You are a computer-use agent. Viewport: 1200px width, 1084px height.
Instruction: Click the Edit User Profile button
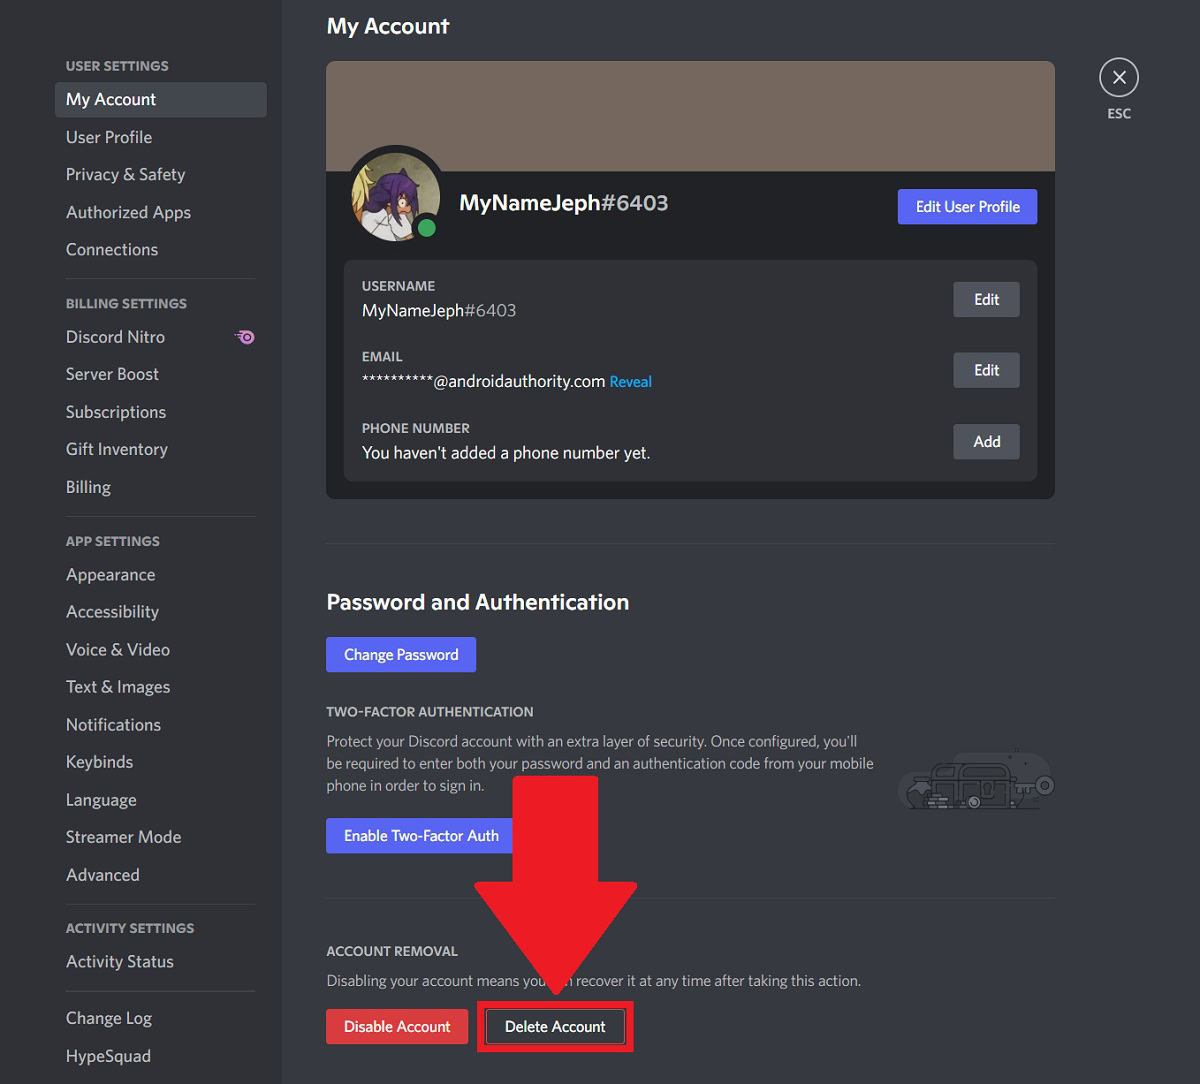click(x=967, y=207)
